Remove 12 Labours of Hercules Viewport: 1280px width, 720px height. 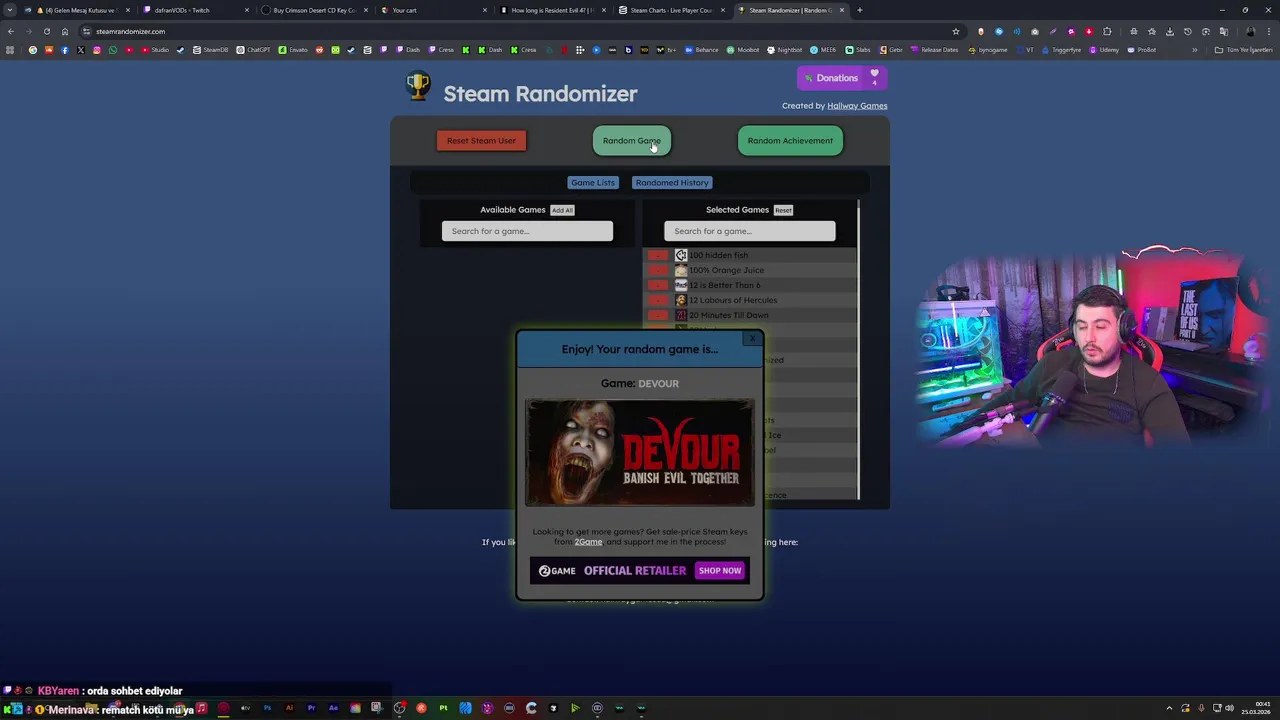[x=657, y=300]
